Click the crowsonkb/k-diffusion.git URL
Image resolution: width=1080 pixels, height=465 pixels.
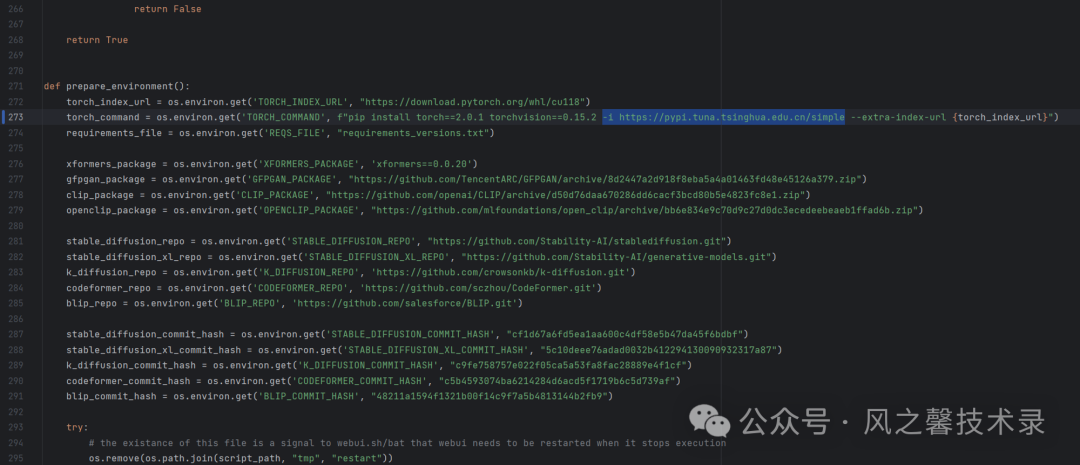[x=503, y=272]
